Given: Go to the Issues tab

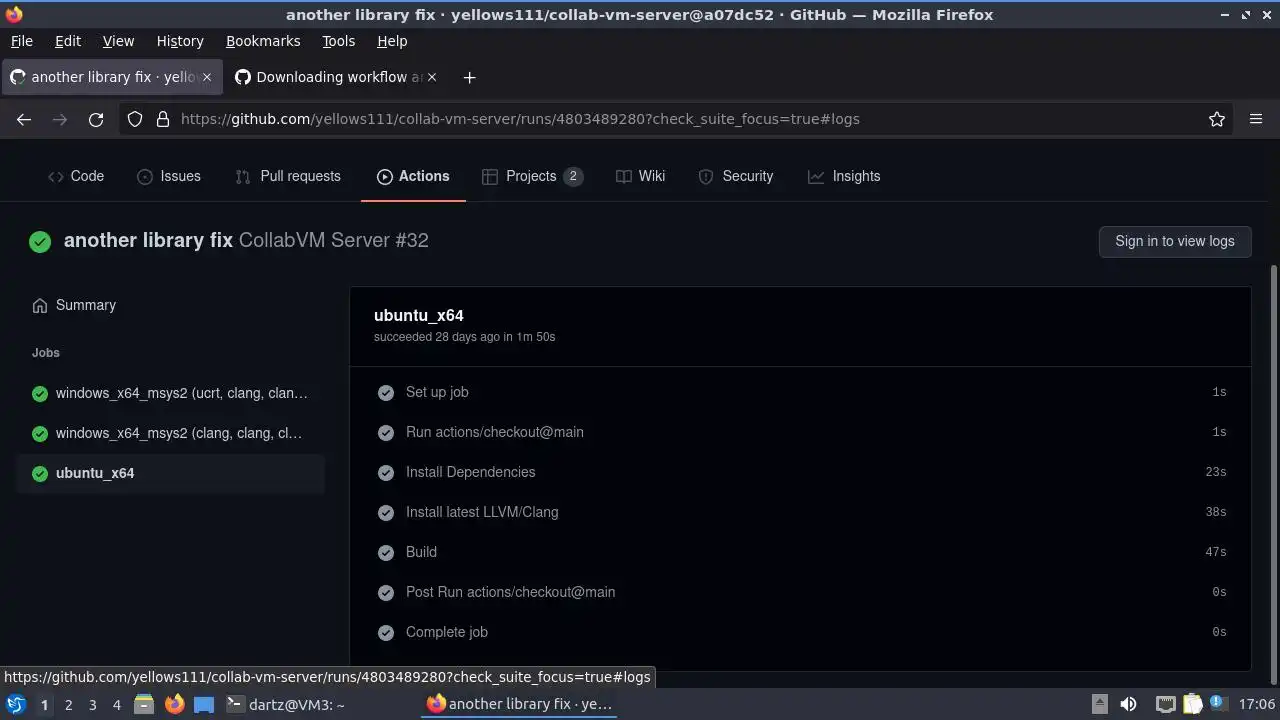Looking at the screenshot, I should (169, 176).
